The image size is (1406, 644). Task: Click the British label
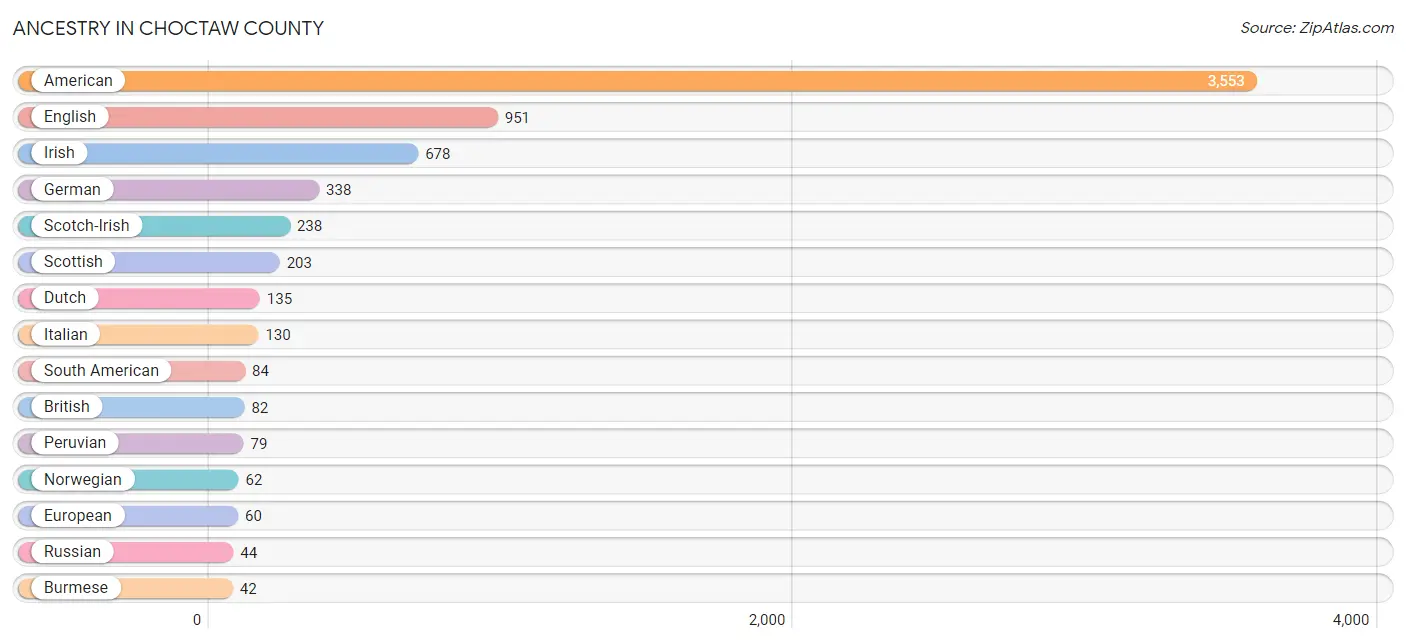(x=67, y=407)
